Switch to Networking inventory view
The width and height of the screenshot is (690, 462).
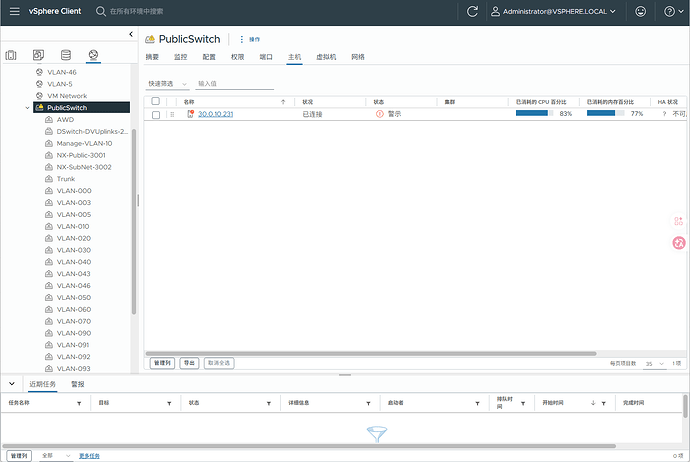(93, 55)
